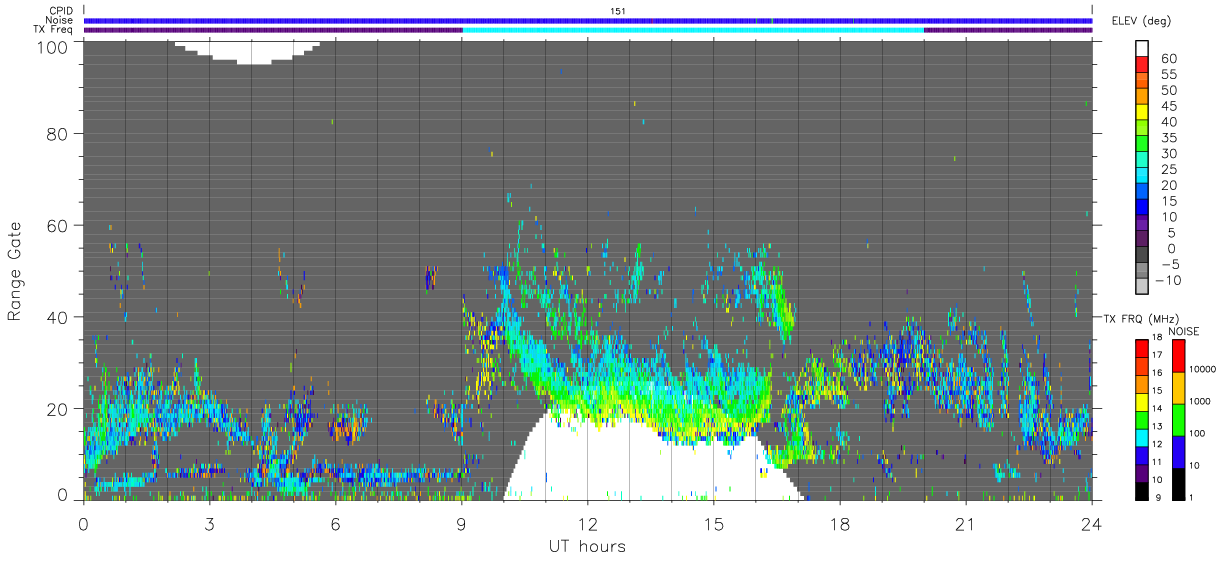Click the "17" label on TX FRQ colorbar

1156,355
